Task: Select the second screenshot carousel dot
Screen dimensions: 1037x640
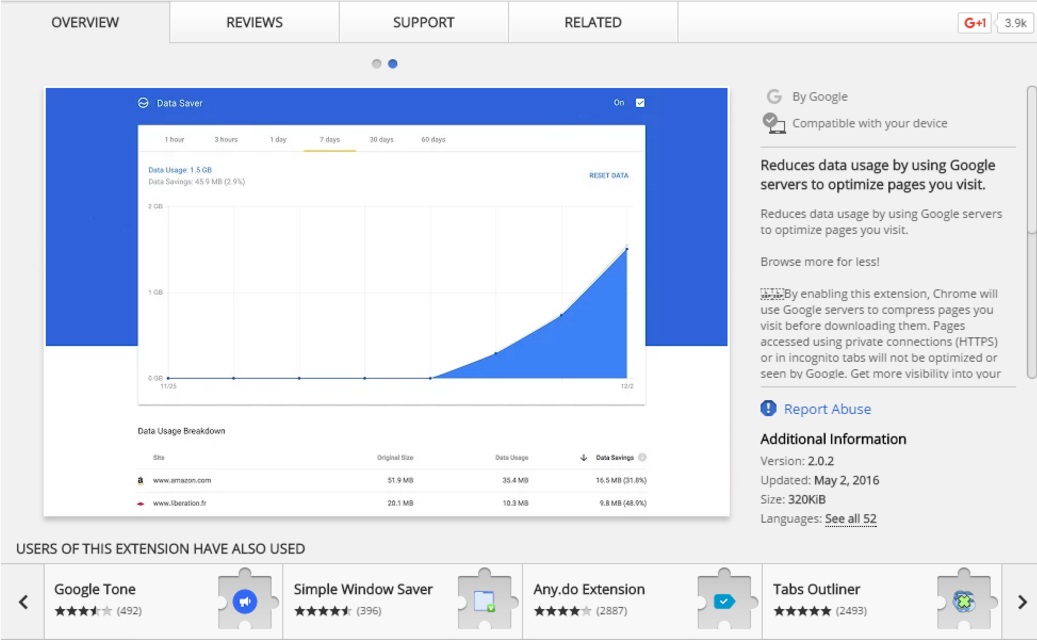Action: tap(393, 64)
